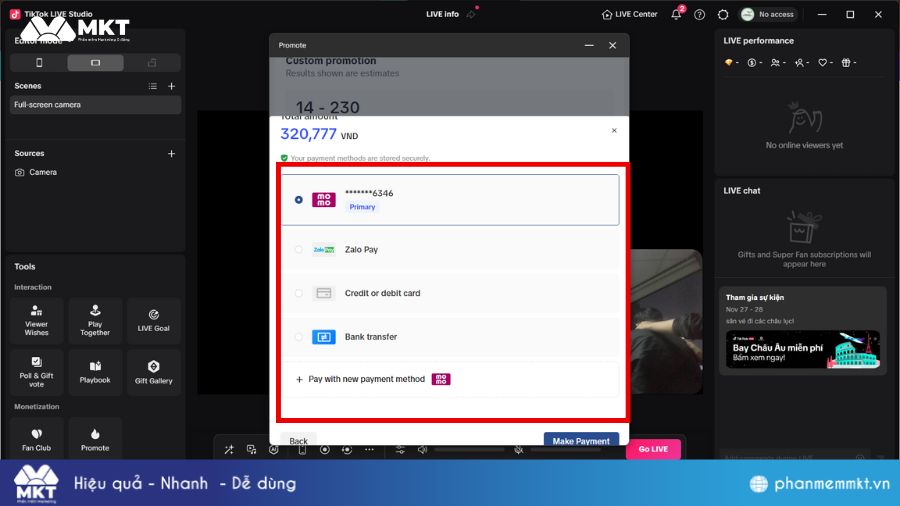
Task: Open LIVE Center
Action: 629,14
